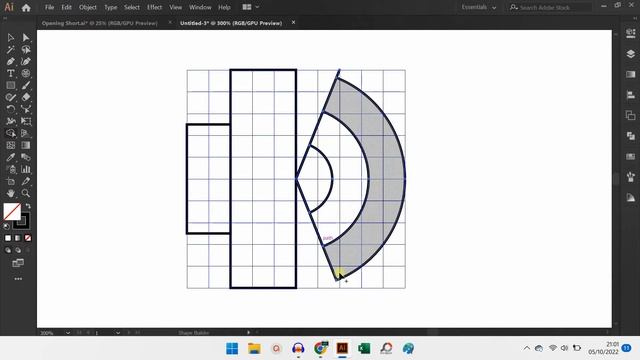Screen dimensions: 640x360
Task: Select the Symbol Sprayer tool
Action: pyautogui.click(x=11, y=169)
